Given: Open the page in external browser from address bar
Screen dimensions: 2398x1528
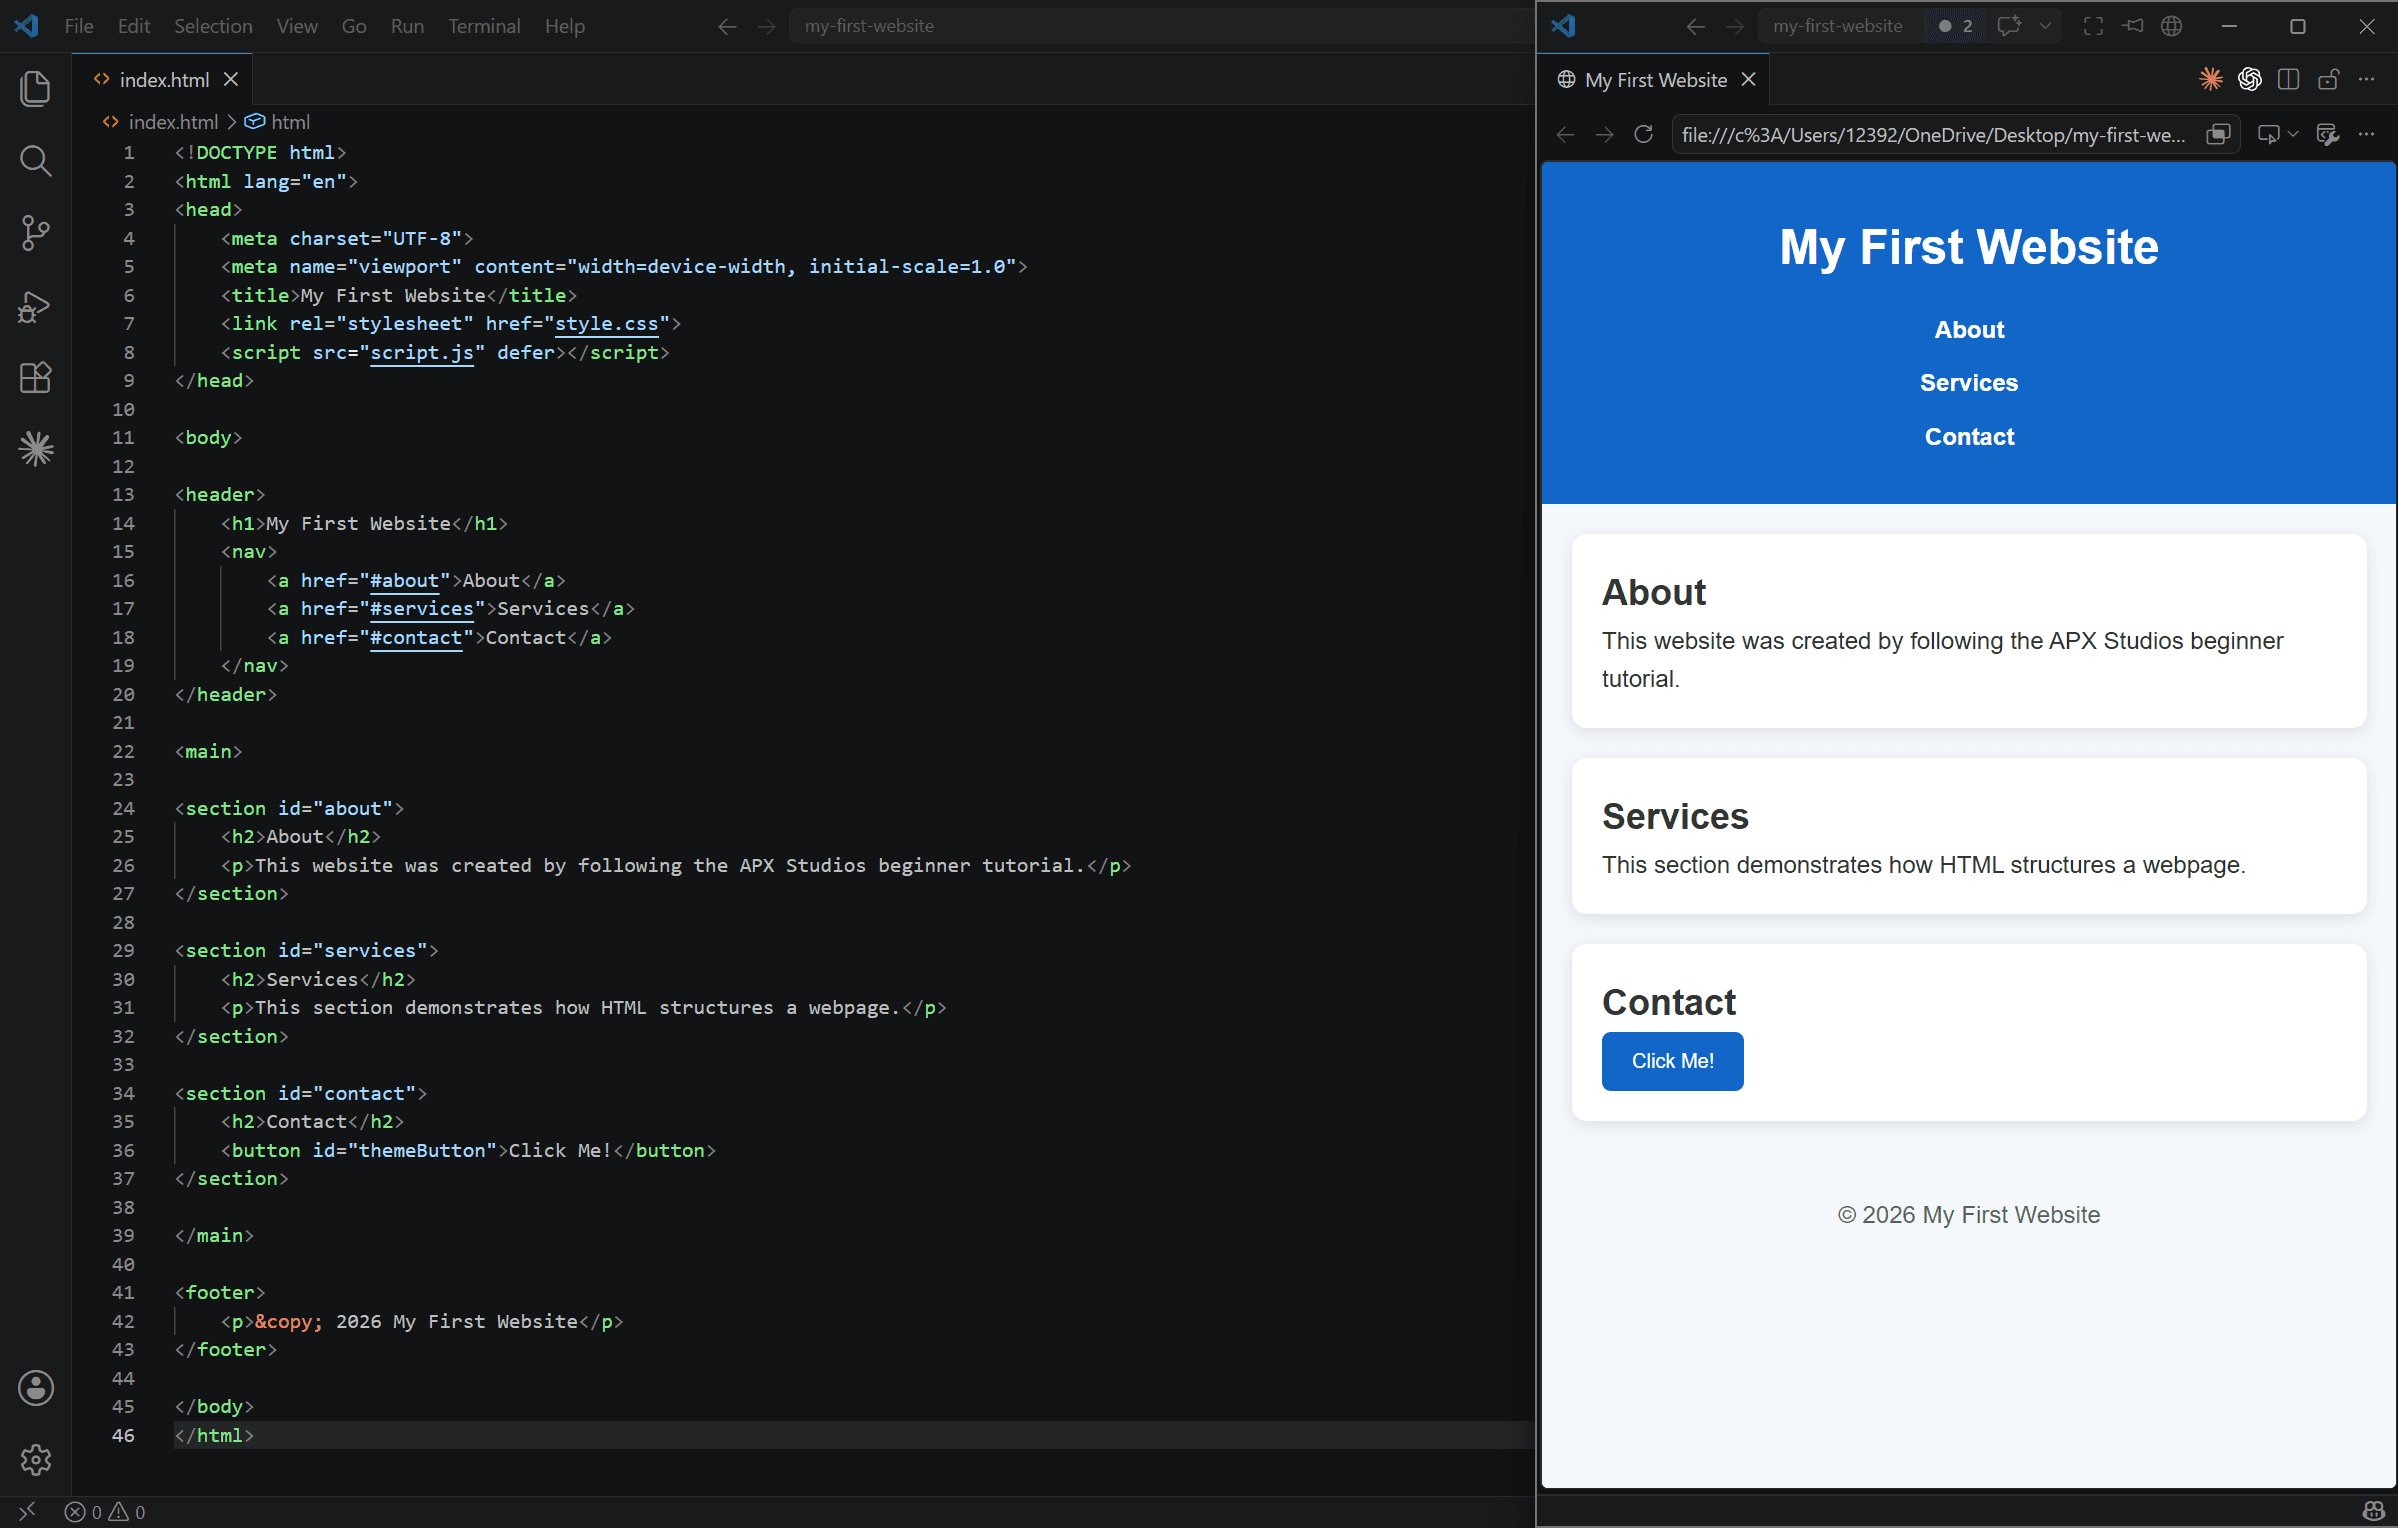Looking at the screenshot, I should point(2218,134).
